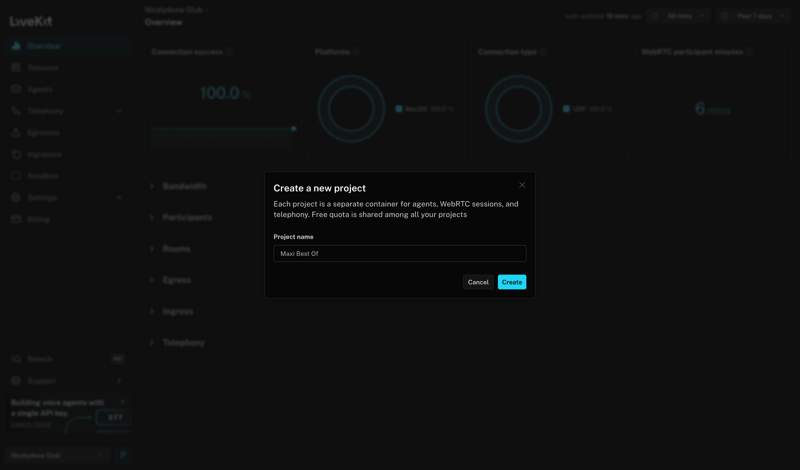Close the Create a new project dialog

pyautogui.click(x=522, y=185)
